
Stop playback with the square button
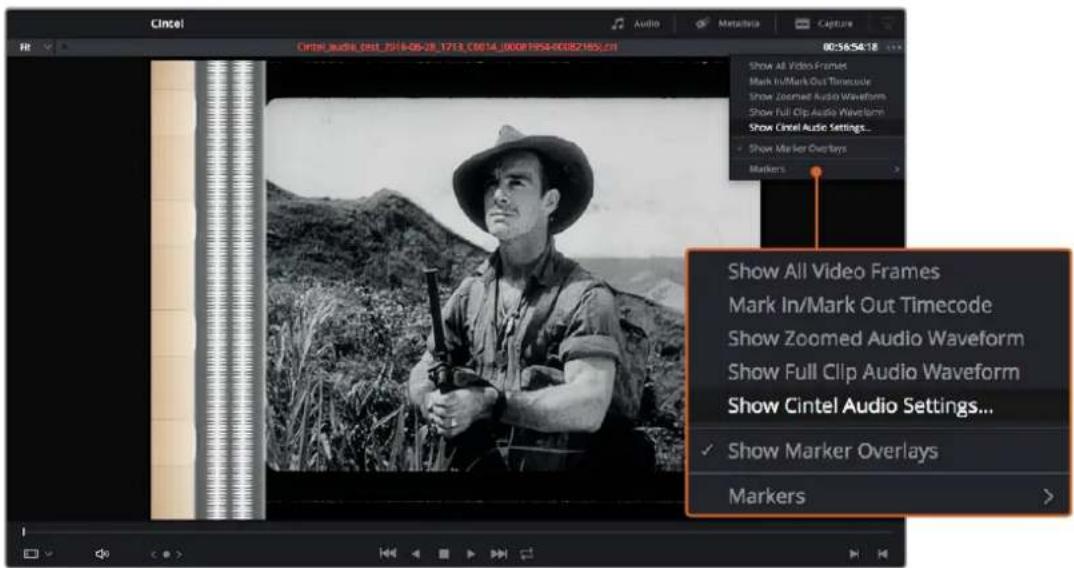pos(443,554)
